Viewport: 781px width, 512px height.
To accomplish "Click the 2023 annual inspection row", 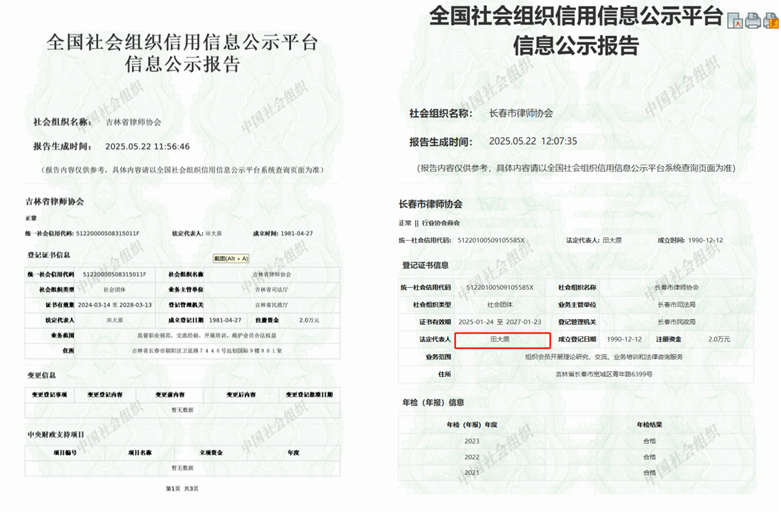I will pyautogui.click(x=472, y=440).
